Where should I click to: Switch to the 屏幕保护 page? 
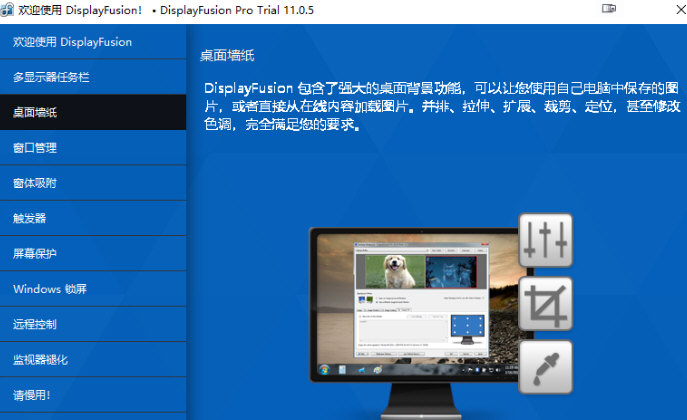[x=93, y=254]
